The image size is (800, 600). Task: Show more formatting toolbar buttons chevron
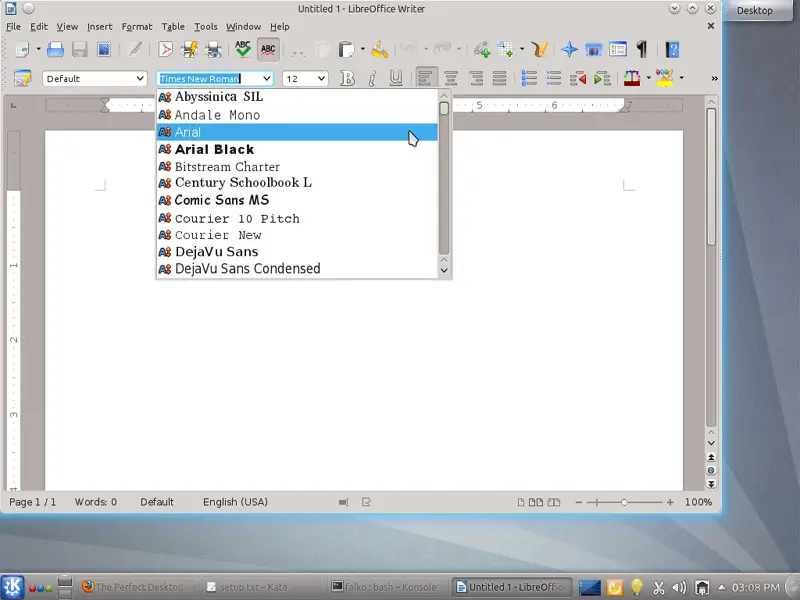[x=714, y=79]
